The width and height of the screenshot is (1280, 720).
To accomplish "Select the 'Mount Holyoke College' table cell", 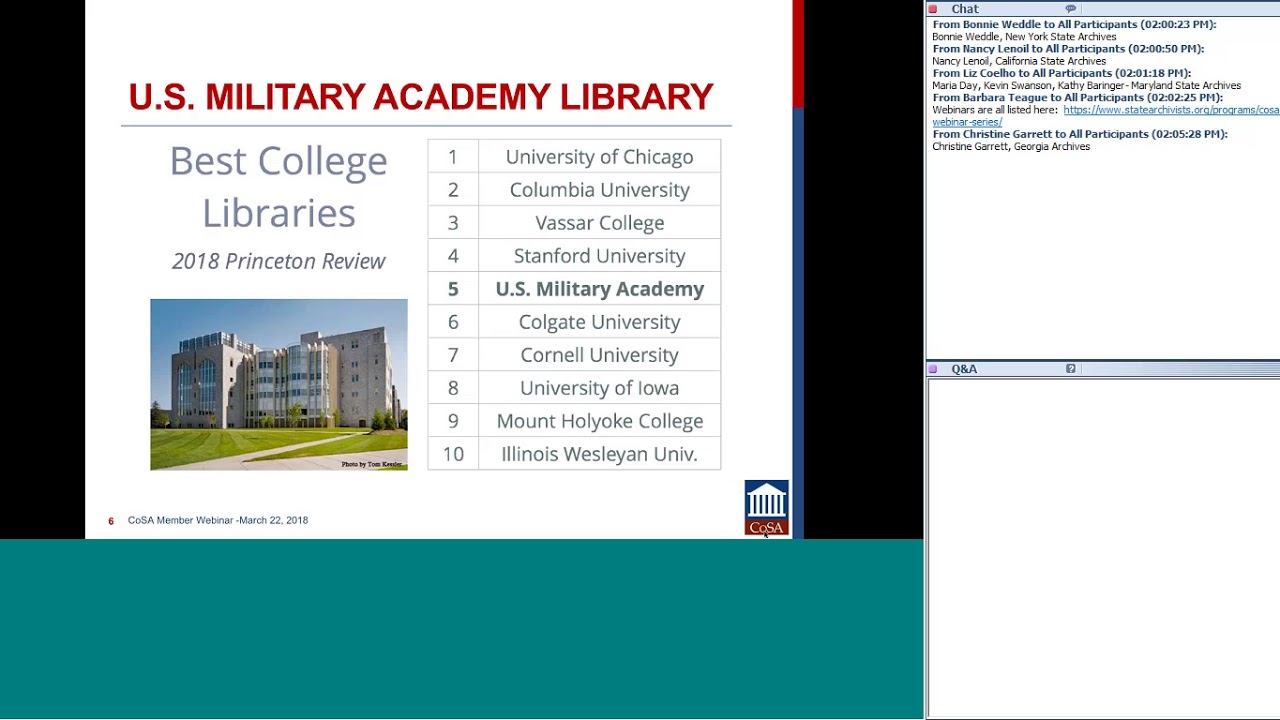I will coord(600,421).
